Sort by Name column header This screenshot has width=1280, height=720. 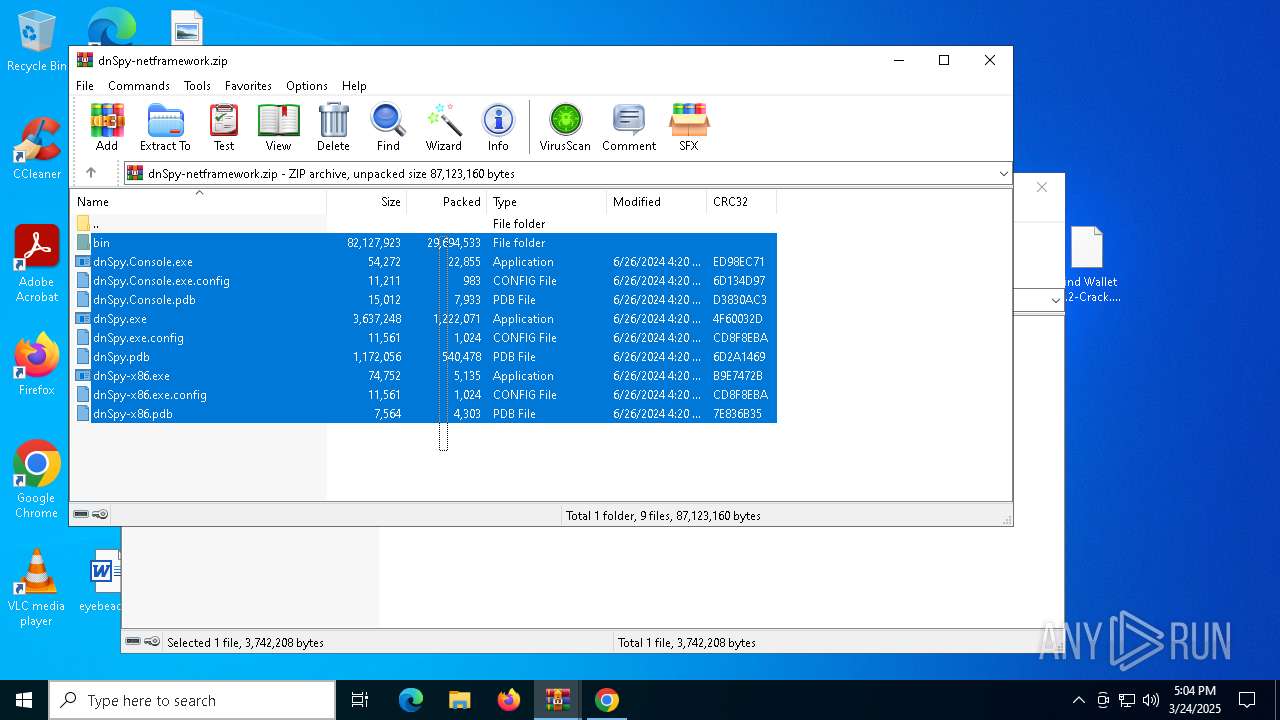tap(198, 201)
